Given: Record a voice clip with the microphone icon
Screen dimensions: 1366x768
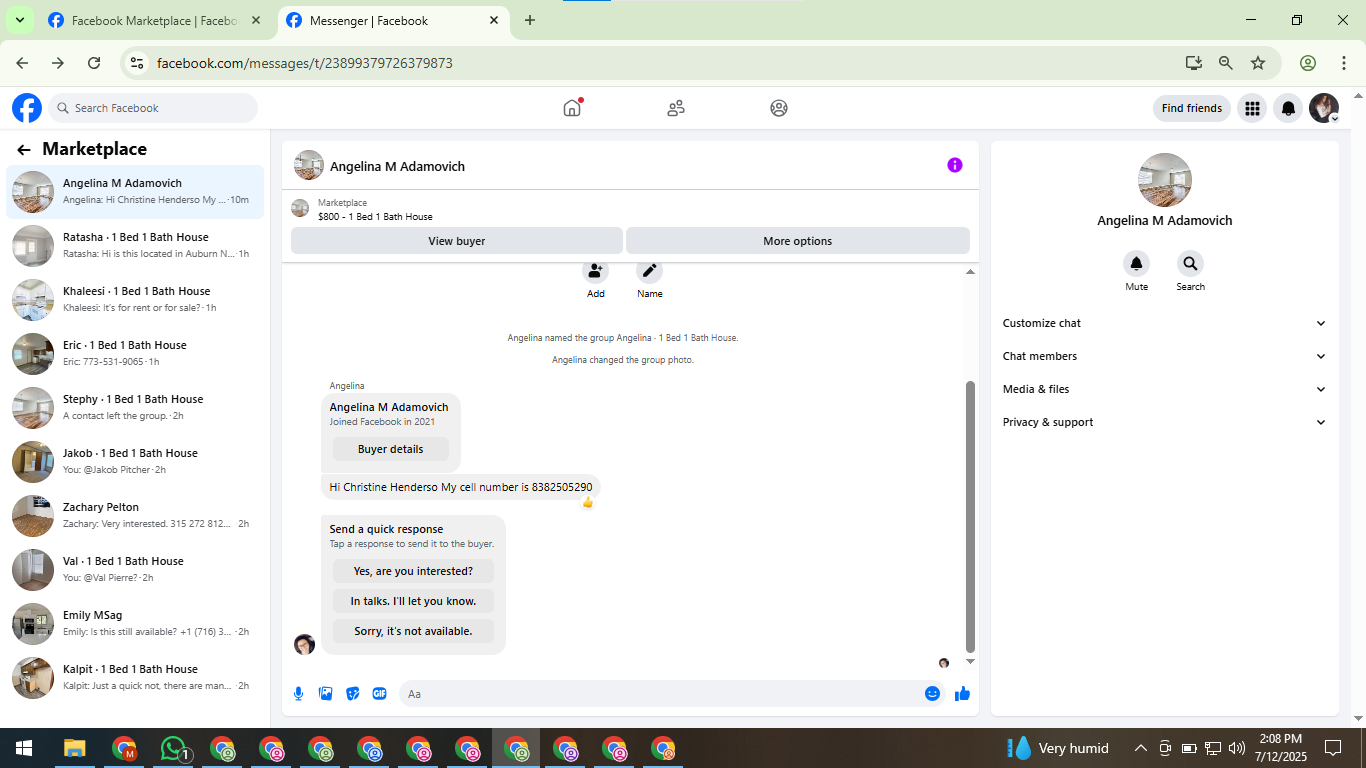Looking at the screenshot, I should tap(298, 693).
